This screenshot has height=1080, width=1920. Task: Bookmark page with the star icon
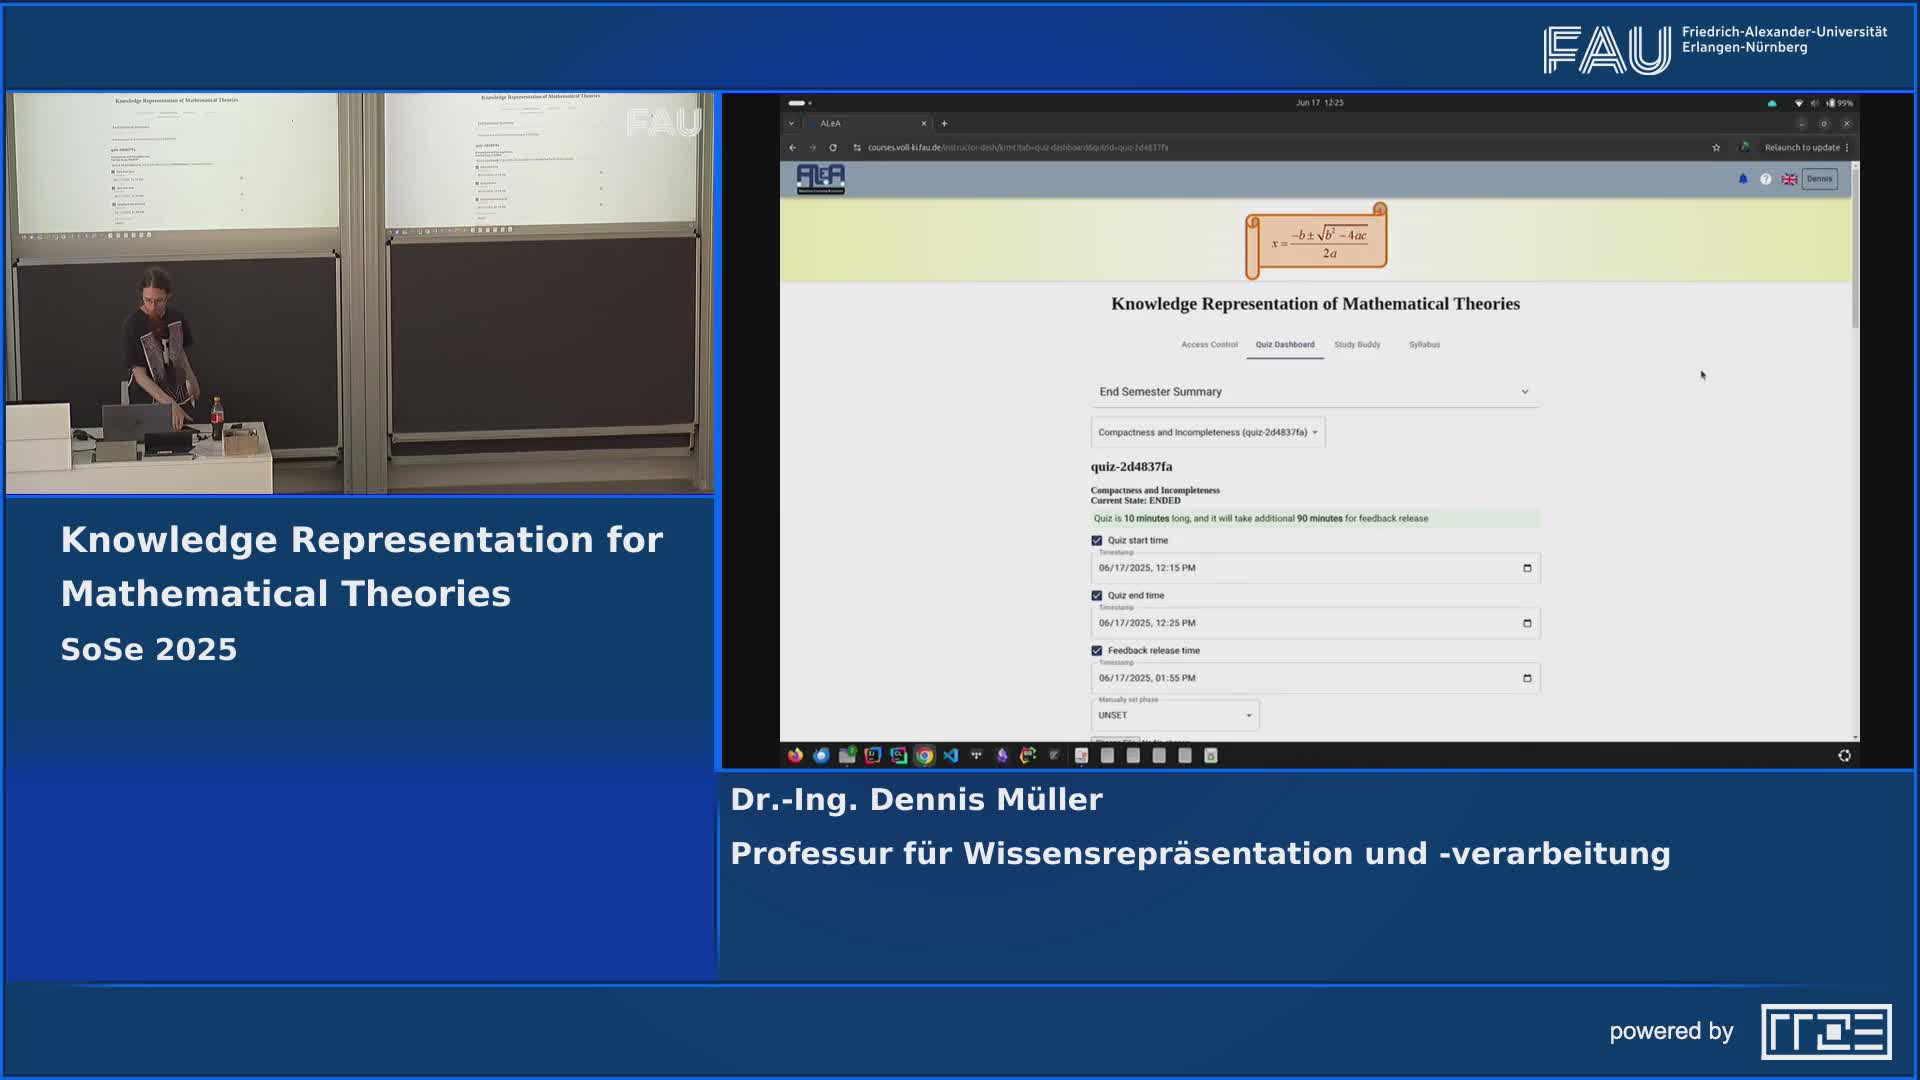coord(1716,147)
